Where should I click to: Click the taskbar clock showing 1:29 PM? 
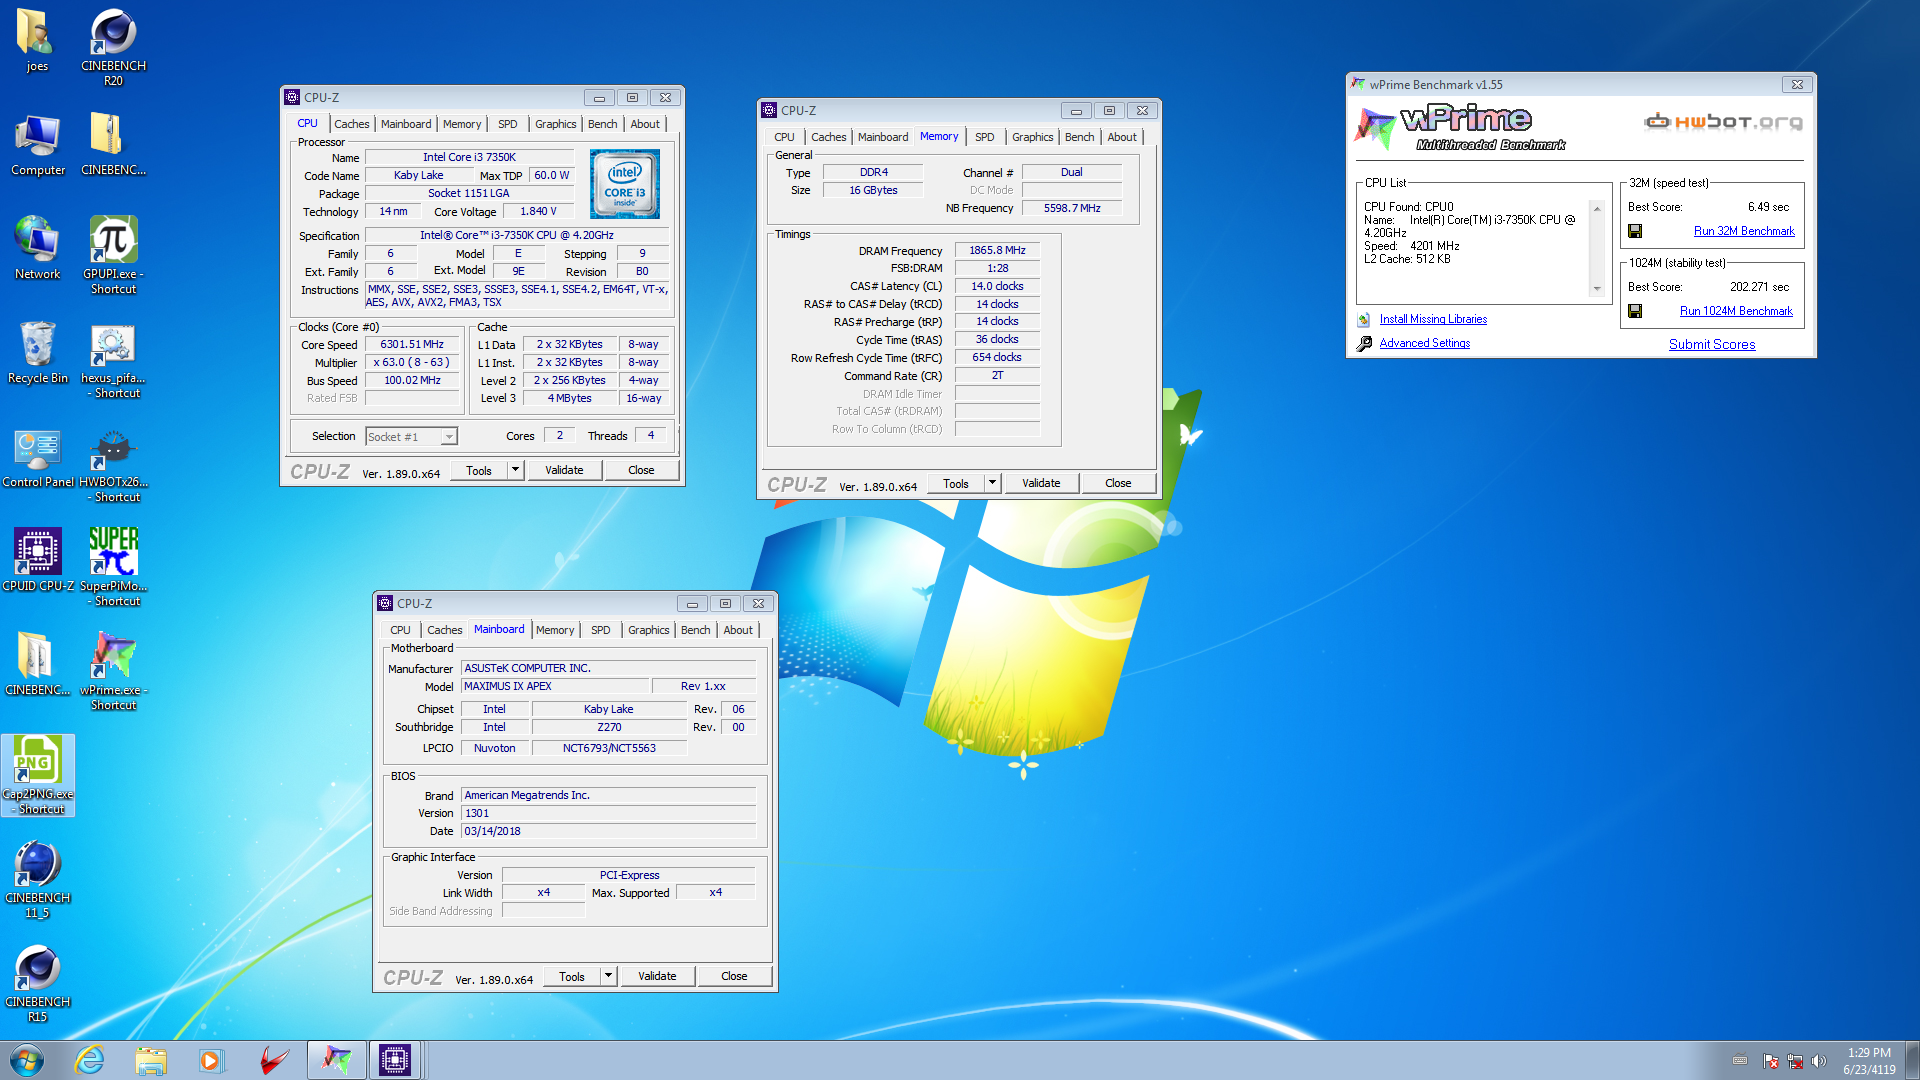[x=1869, y=1053]
